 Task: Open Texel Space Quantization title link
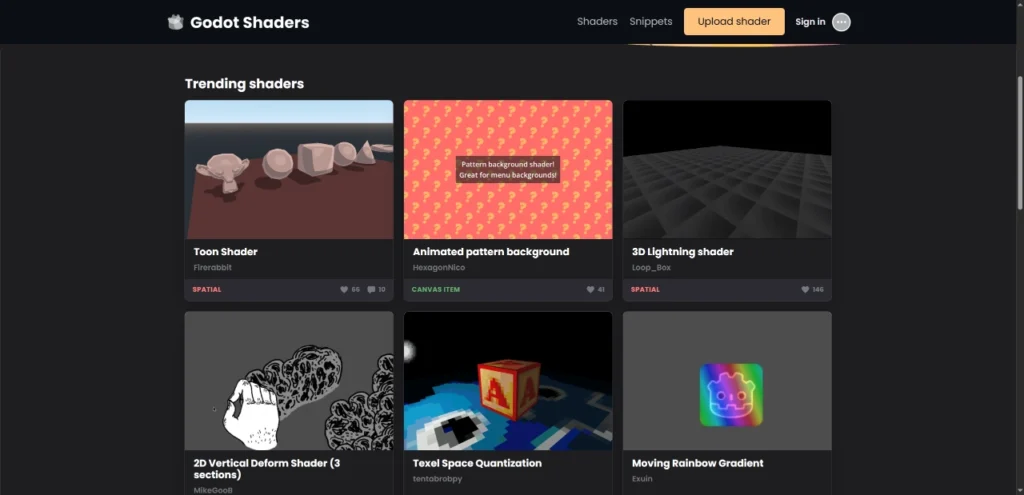[477, 463]
